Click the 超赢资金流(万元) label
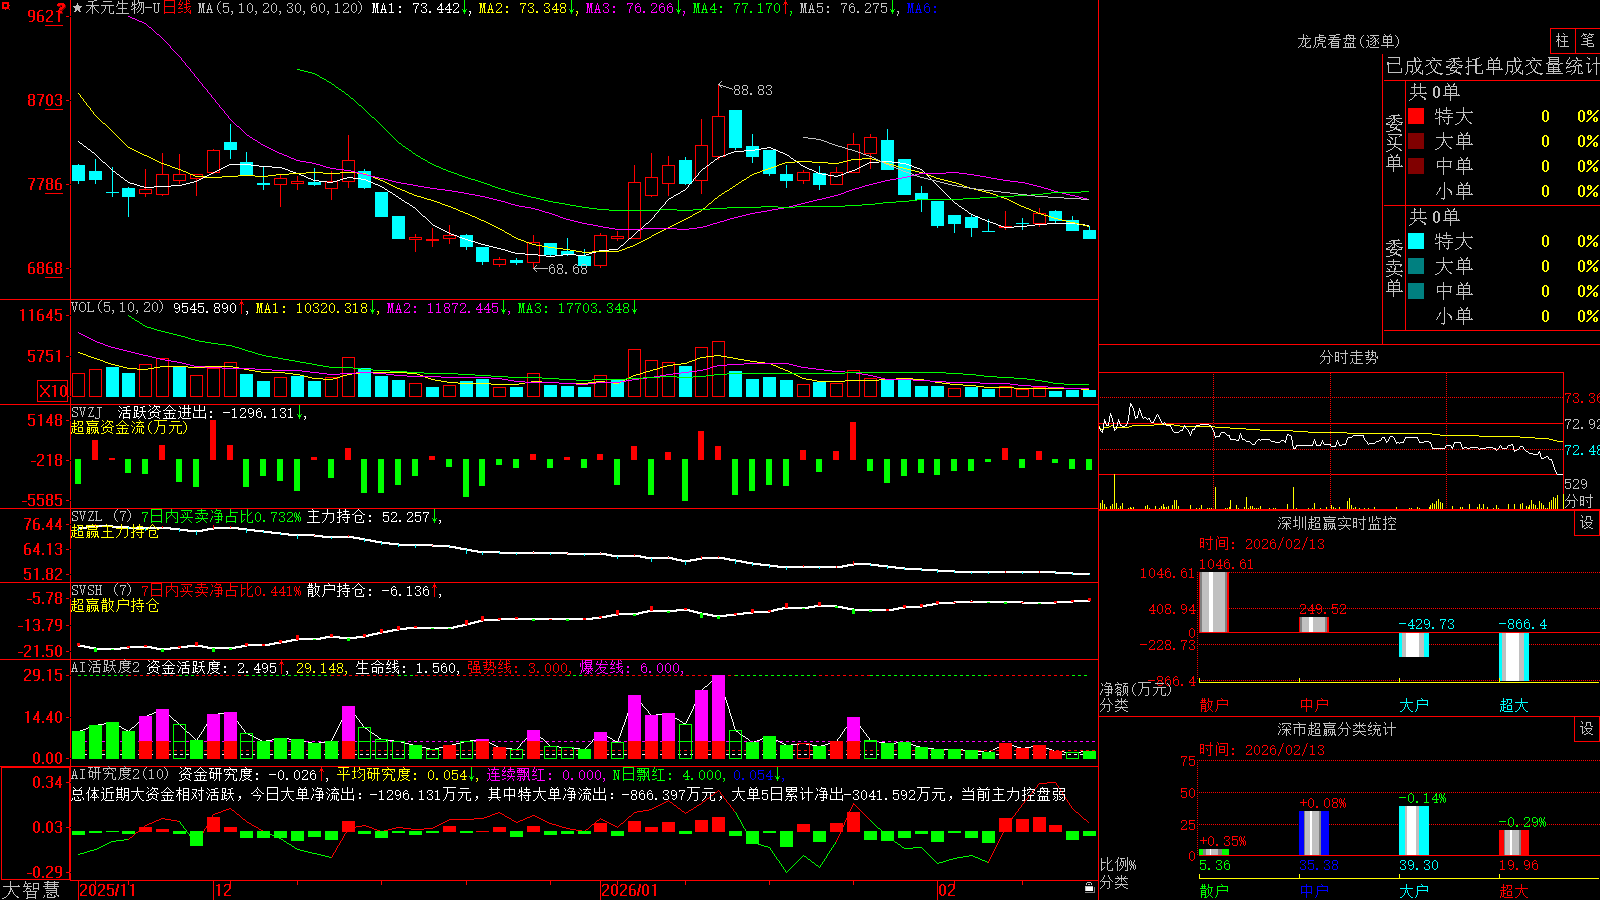Image resolution: width=1600 pixels, height=900 pixels. [x=129, y=427]
